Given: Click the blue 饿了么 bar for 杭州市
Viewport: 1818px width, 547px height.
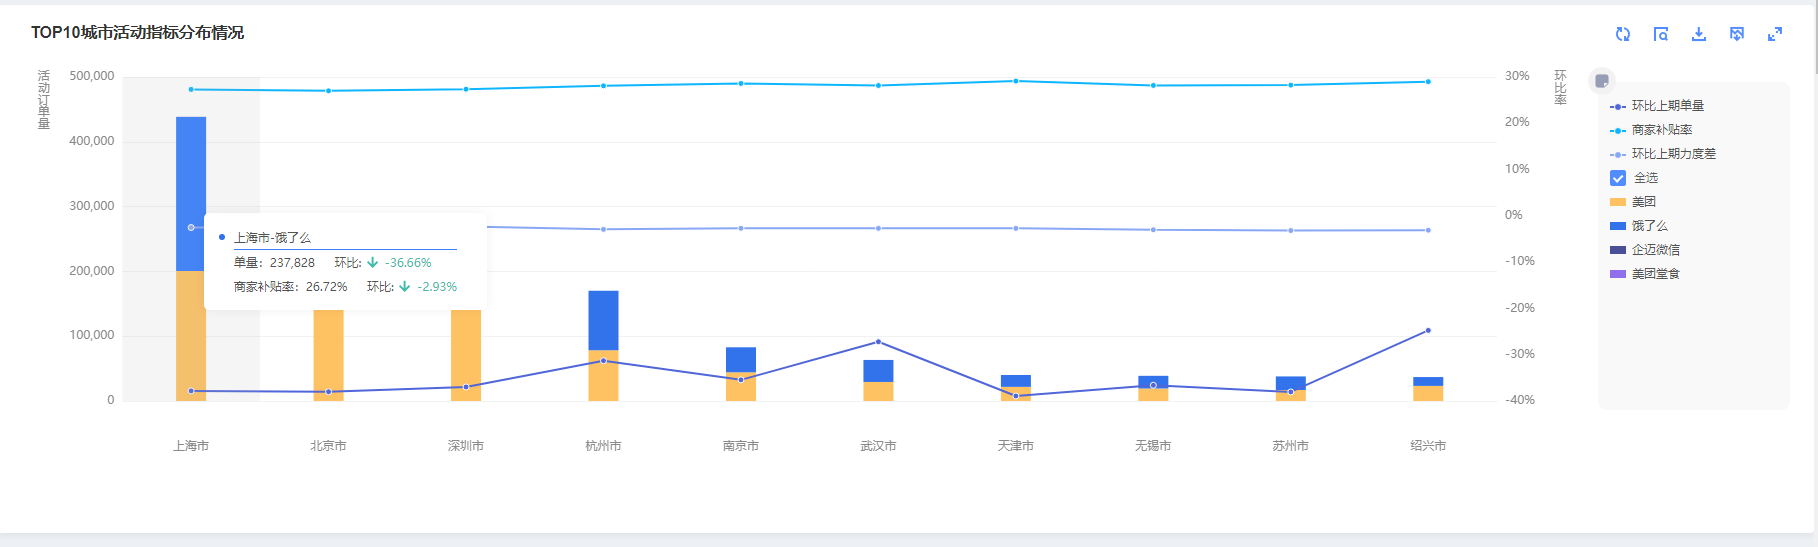Looking at the screenshot, I should coord(603,320).
